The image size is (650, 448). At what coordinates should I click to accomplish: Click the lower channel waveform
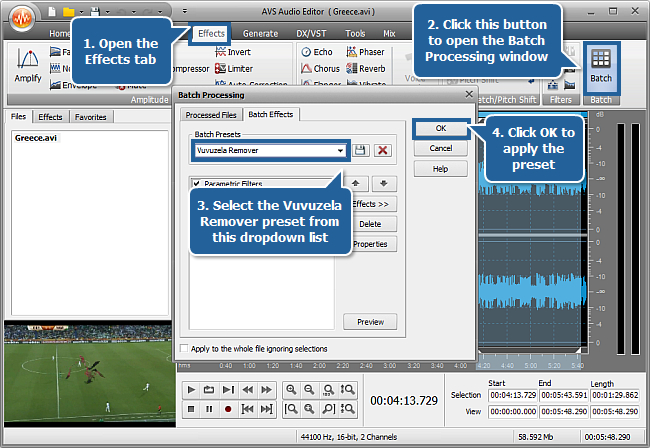[532, 291]
